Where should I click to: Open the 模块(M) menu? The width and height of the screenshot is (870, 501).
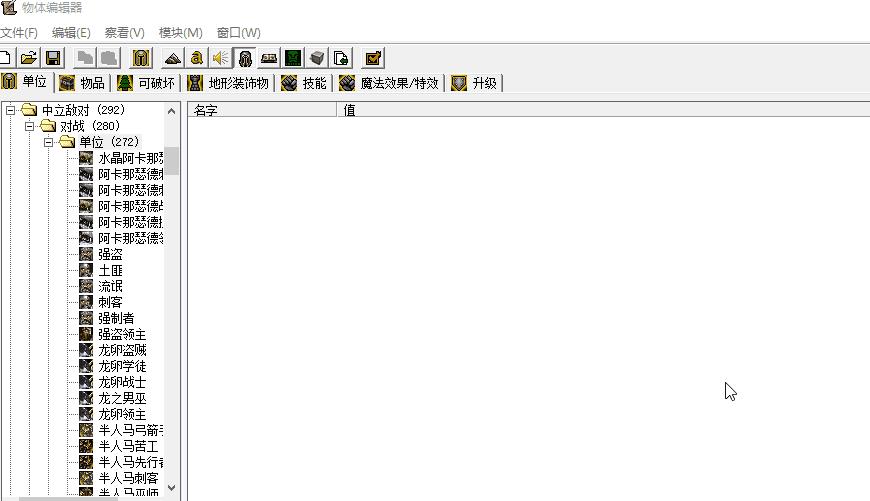[x=180, y=33]
